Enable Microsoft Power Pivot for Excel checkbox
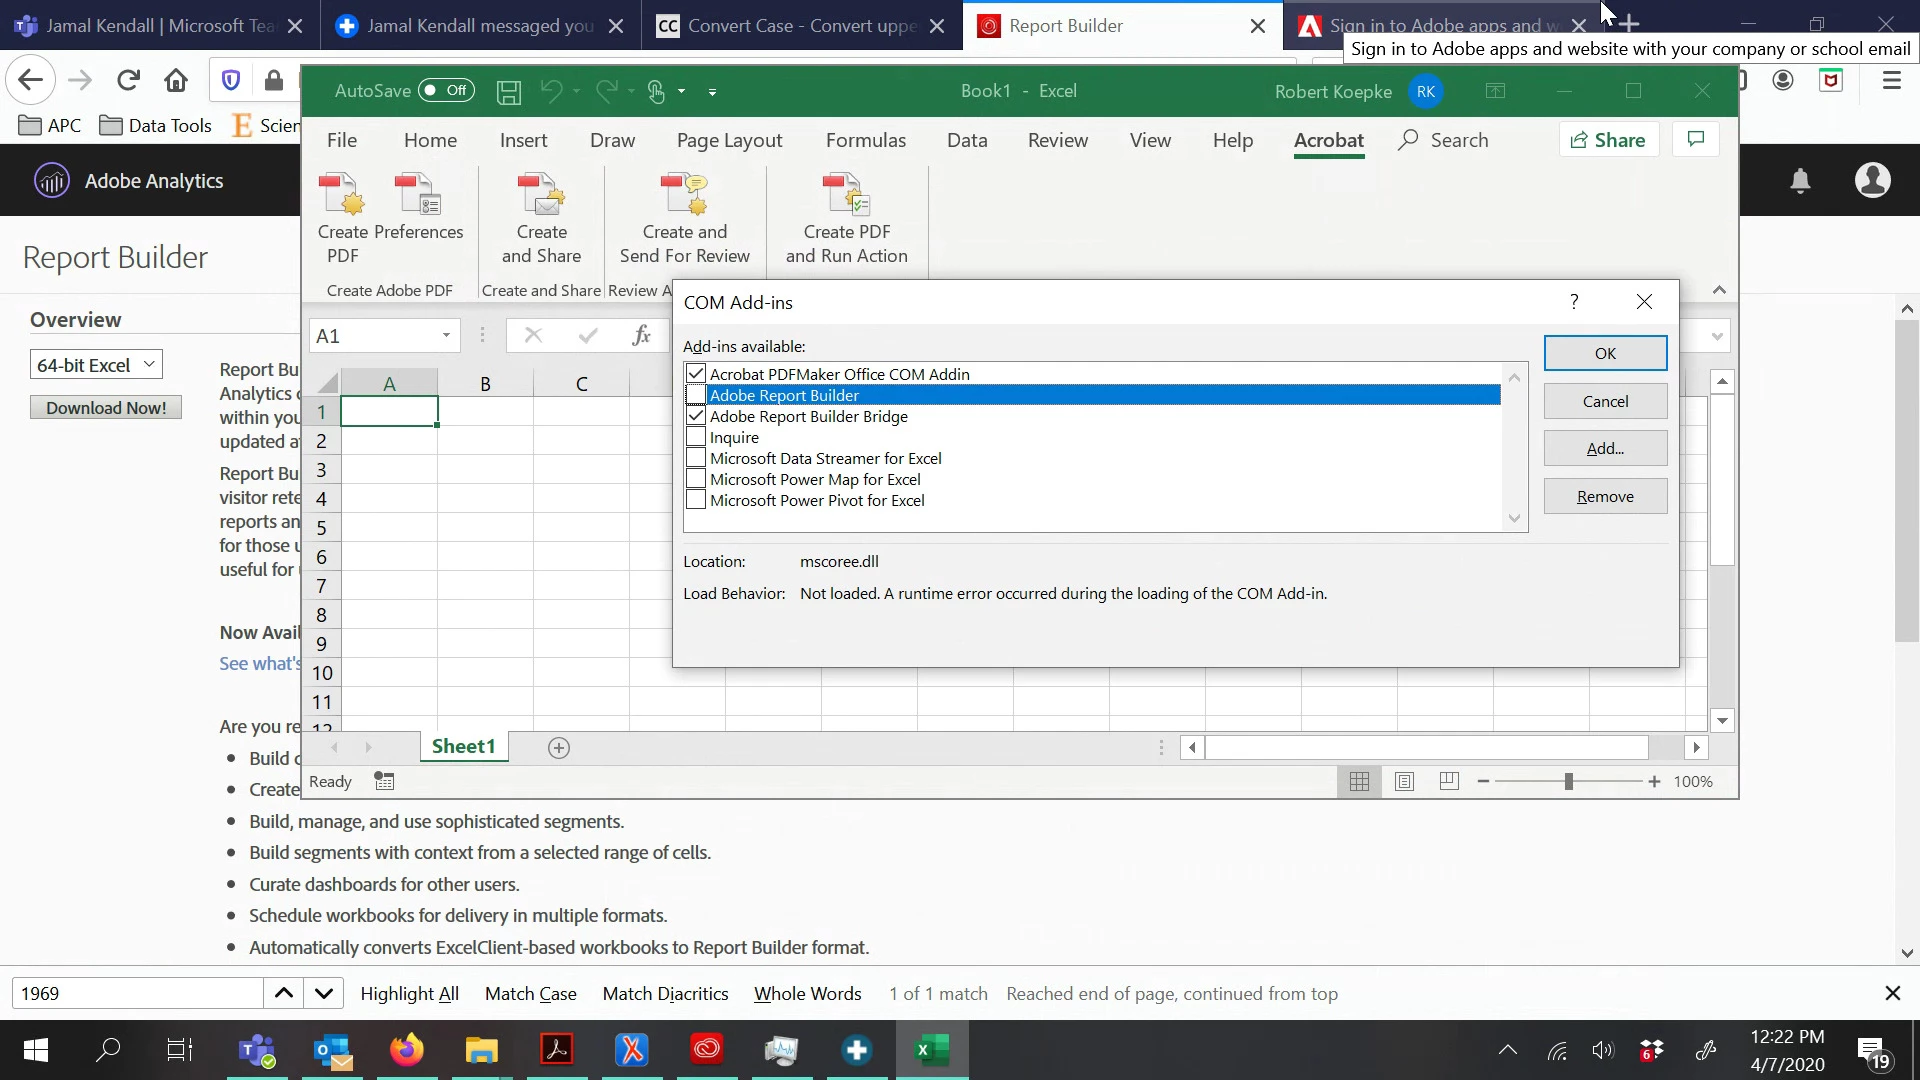 696,500
